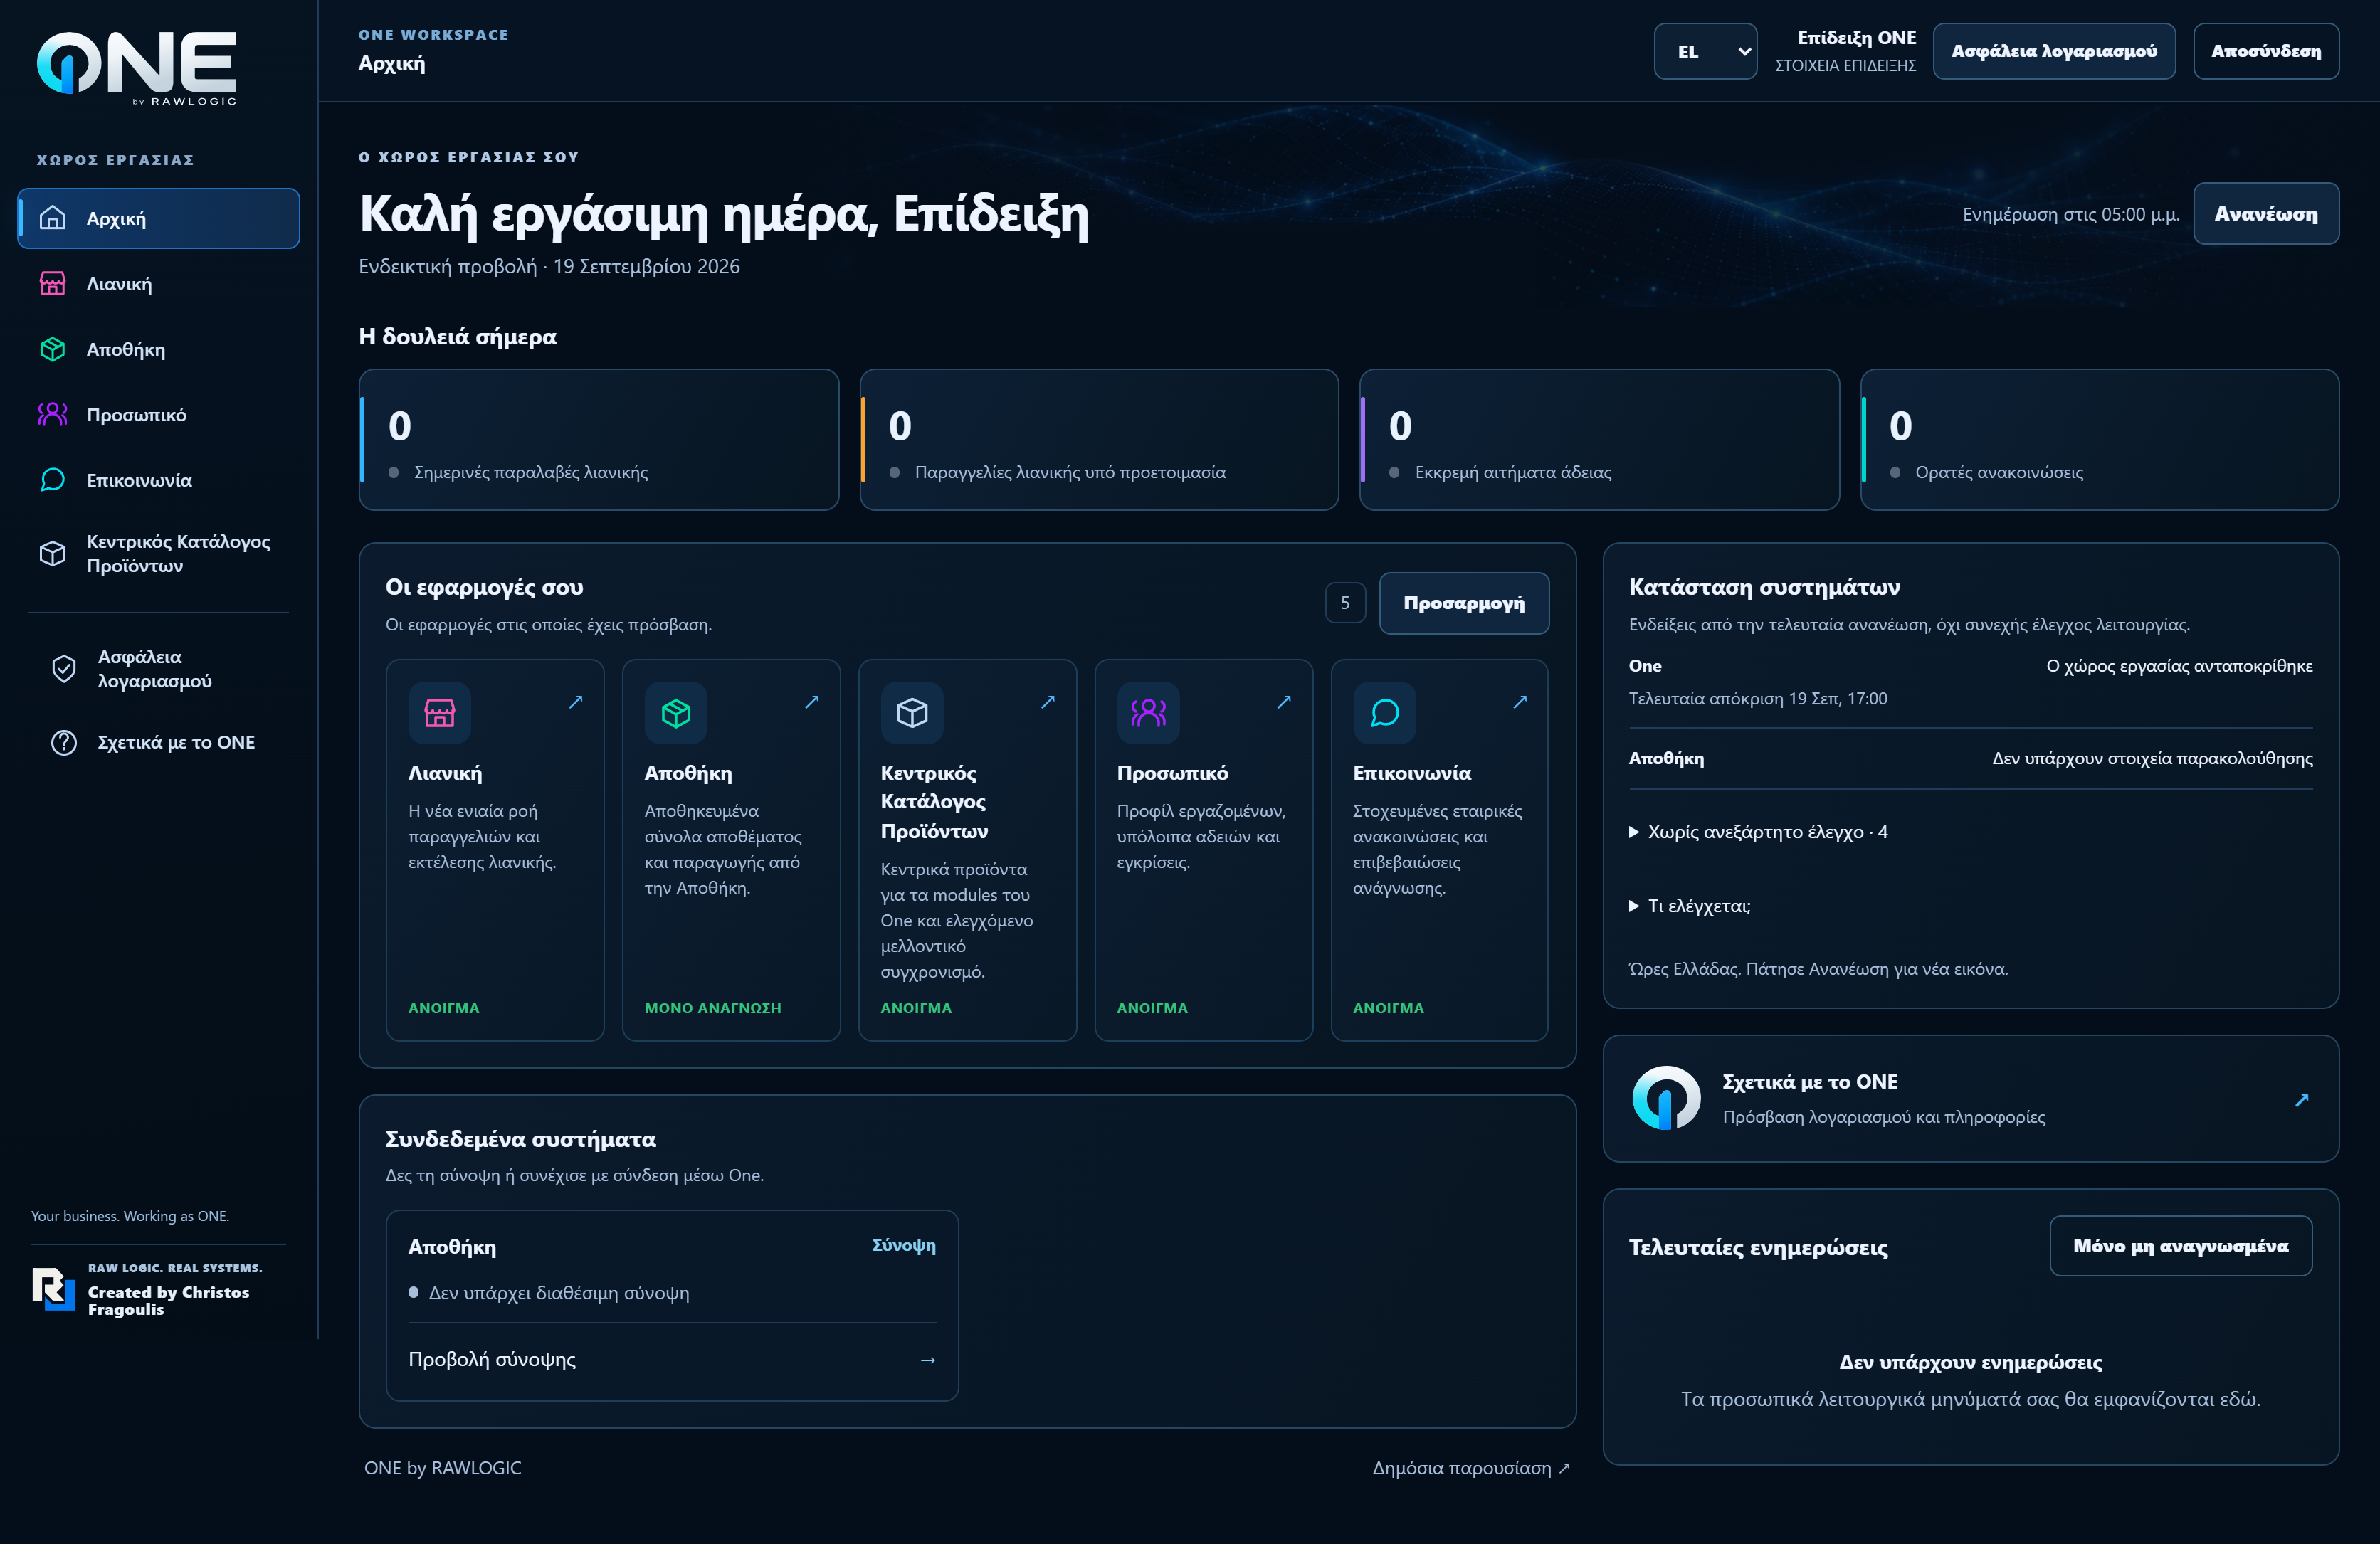The height and width of the screenshot is (1544, 2380).
Task: Click the Ορατές ανακοινώσεις stat card
Action: tap(2099, 440)
